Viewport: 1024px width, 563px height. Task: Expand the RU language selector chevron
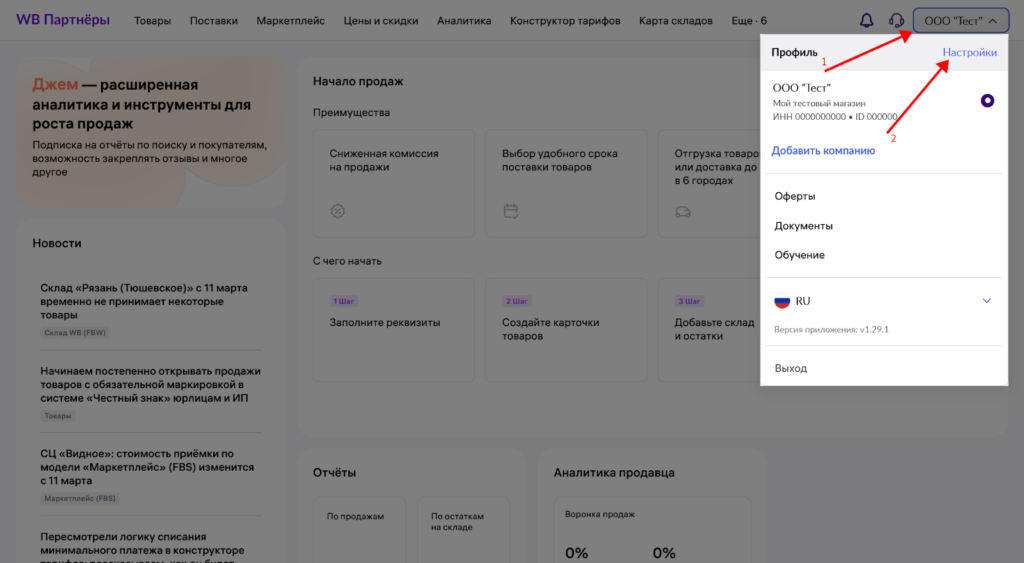(x=986, y=301)
